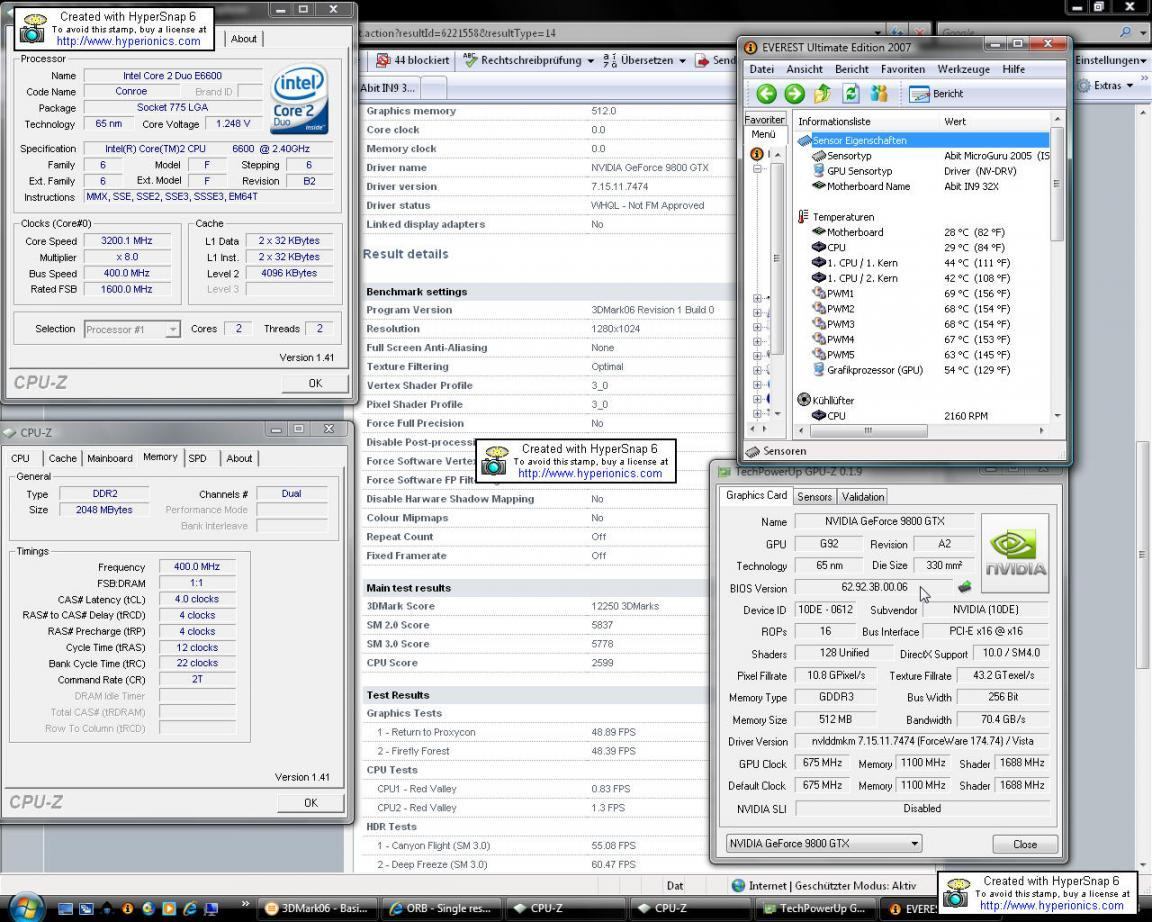Switch to the ORB Single result taskbar button

pos(443,908)
